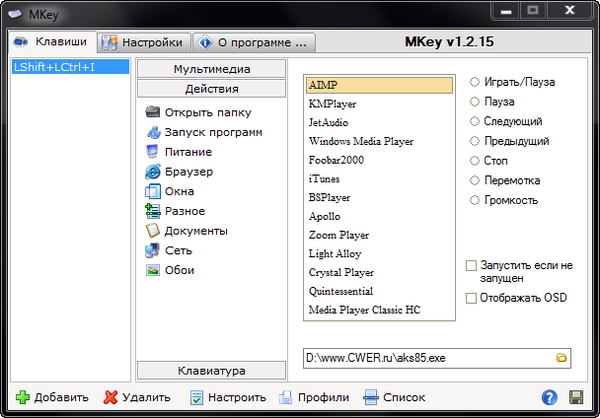Image resolution: width=600 pixels, height=418 pixels.
Task: Expand the Мультимедиа section header
Action: 211,69
